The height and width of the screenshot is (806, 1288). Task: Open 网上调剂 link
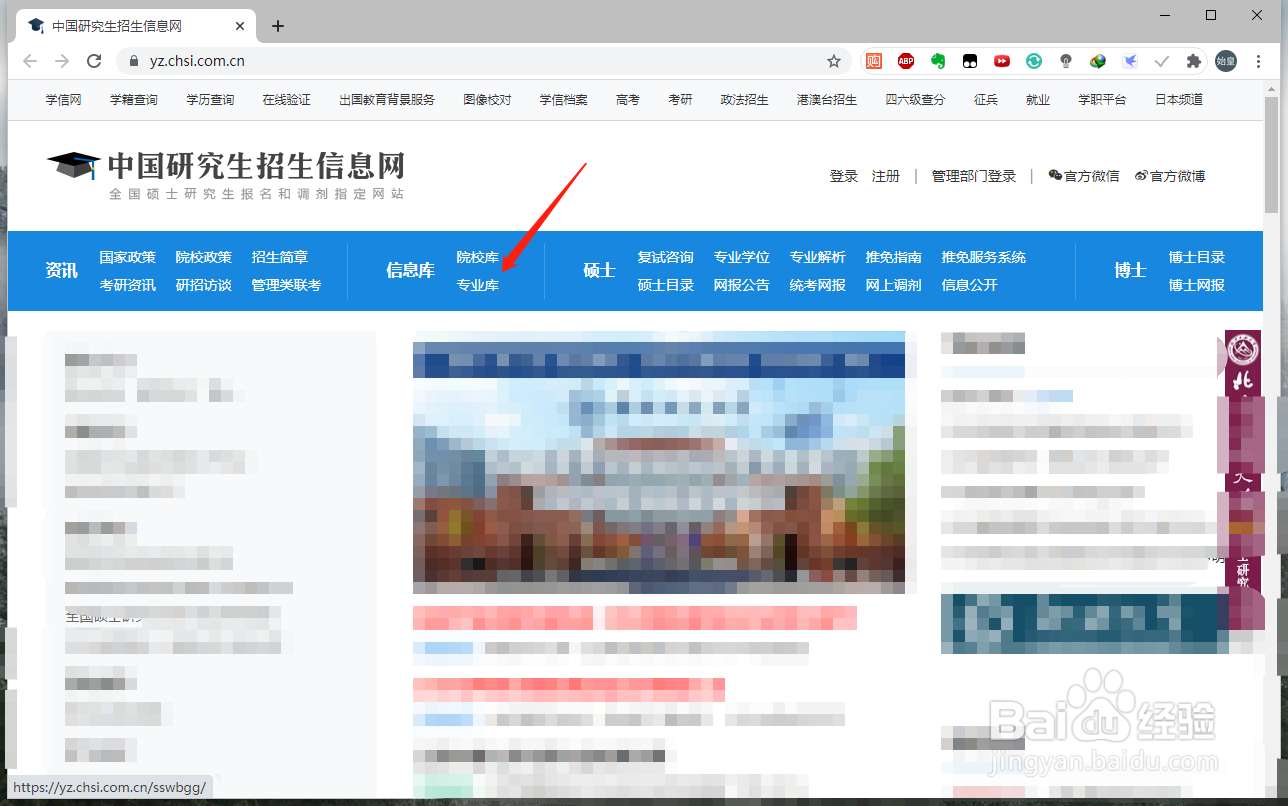click(x=894, y=285)
